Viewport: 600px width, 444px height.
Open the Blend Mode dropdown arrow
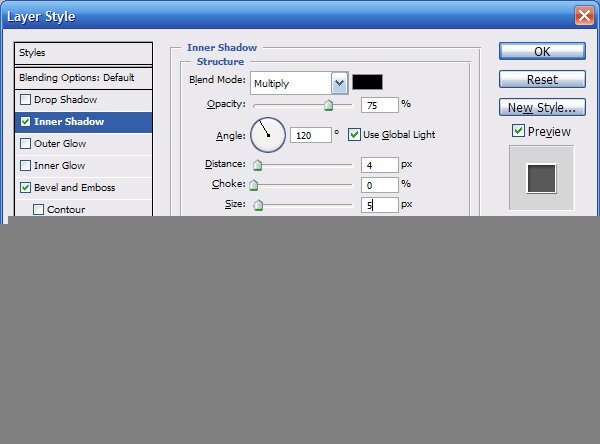tap(339, 83)
